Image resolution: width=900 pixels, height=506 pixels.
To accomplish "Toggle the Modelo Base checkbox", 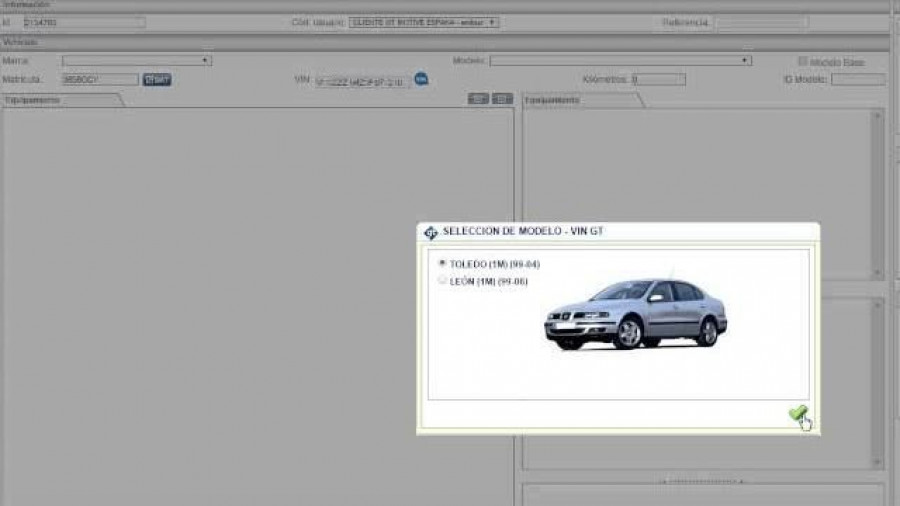I will [x=802, y=61].
